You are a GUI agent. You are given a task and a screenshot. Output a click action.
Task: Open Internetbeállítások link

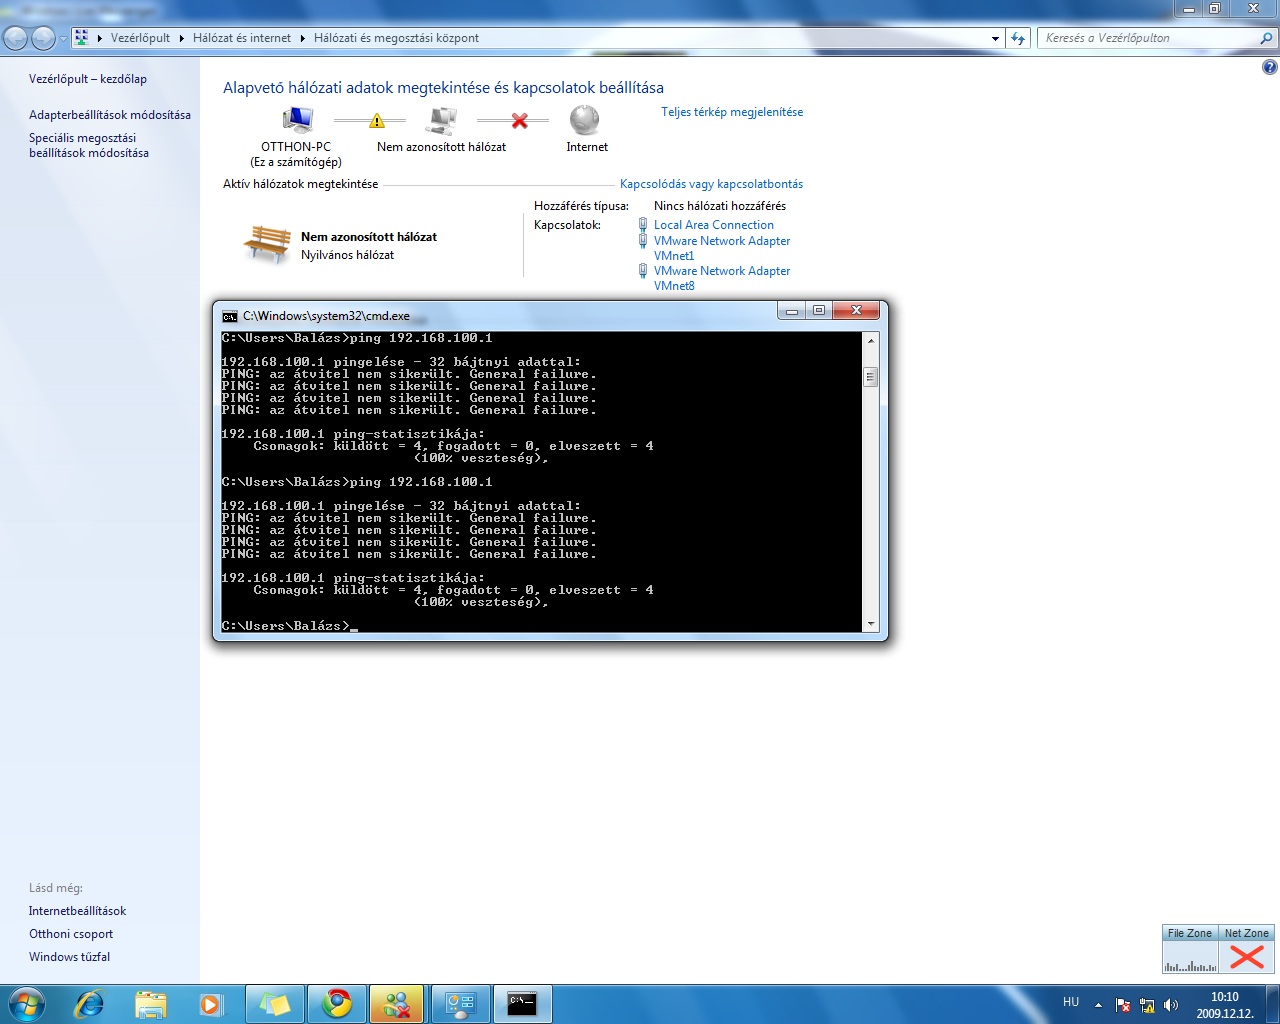click(78, 911)
